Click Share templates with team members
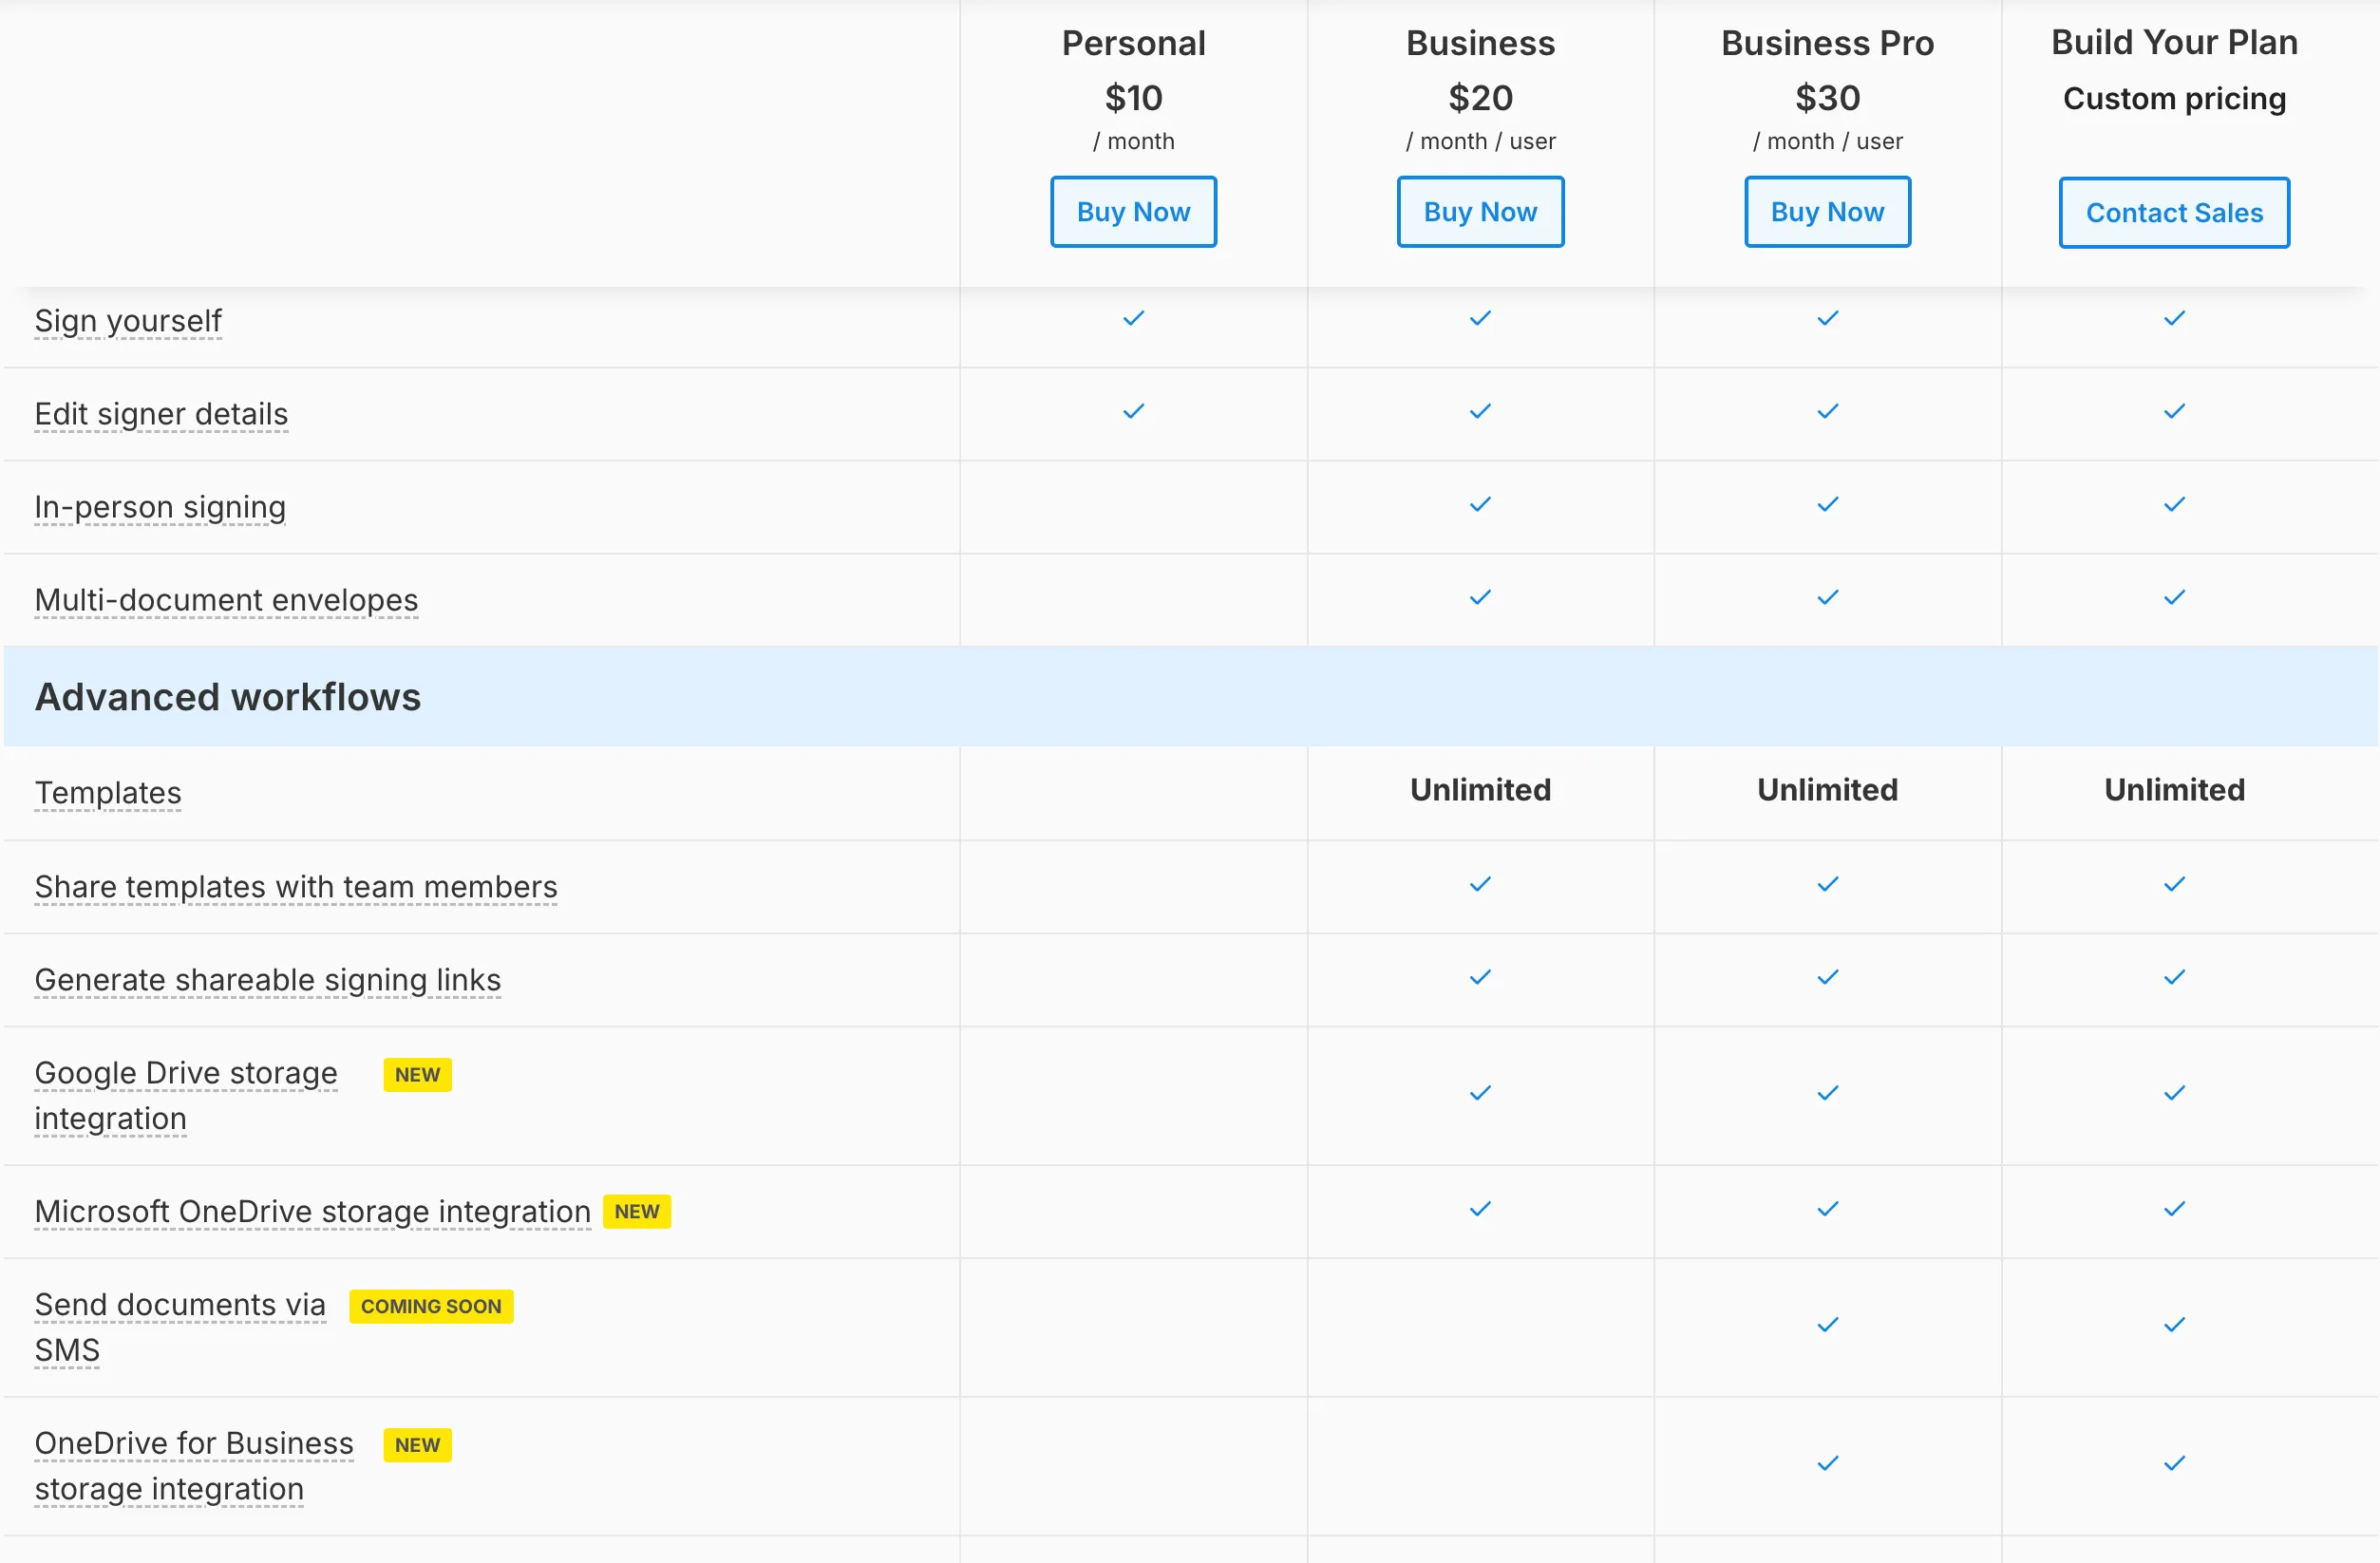Screen dimensions: 2380x1563 pyautogui.click(x=296, y=887)
